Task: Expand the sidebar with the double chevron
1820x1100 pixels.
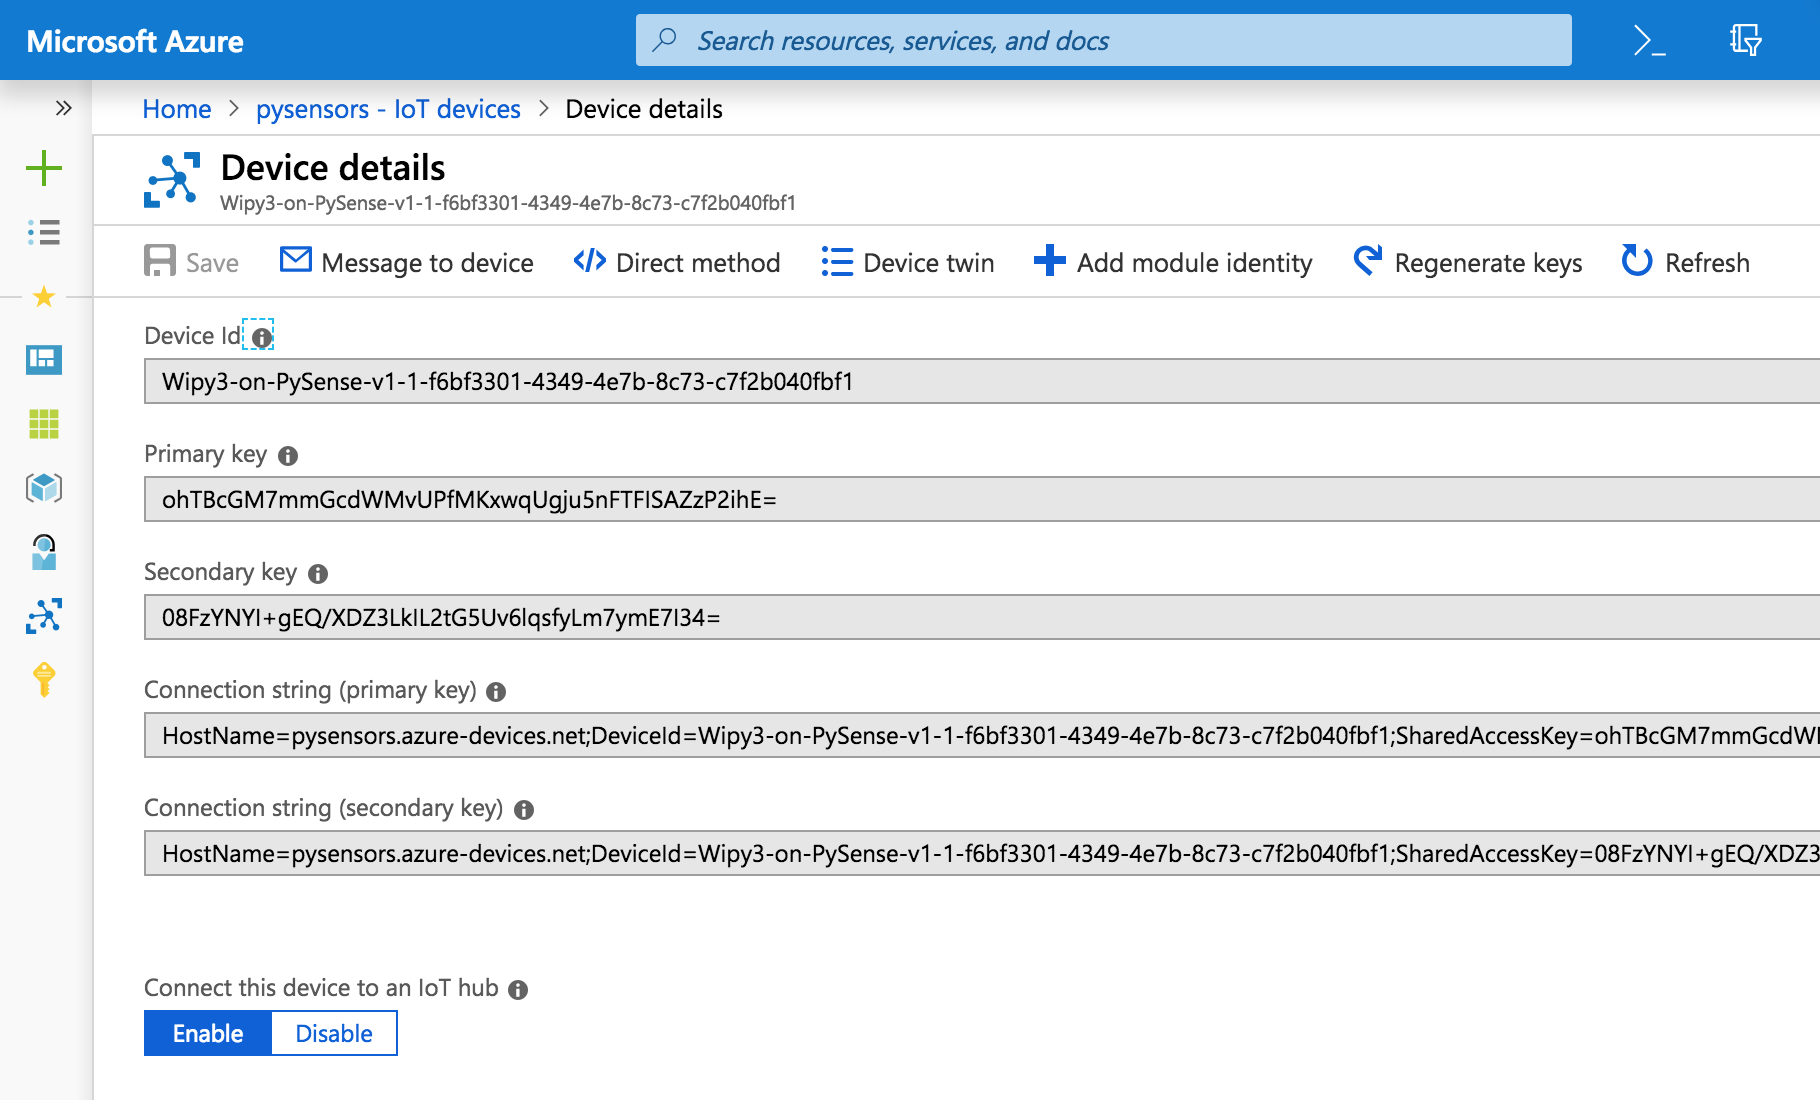Action: click(x=63, y=108)
